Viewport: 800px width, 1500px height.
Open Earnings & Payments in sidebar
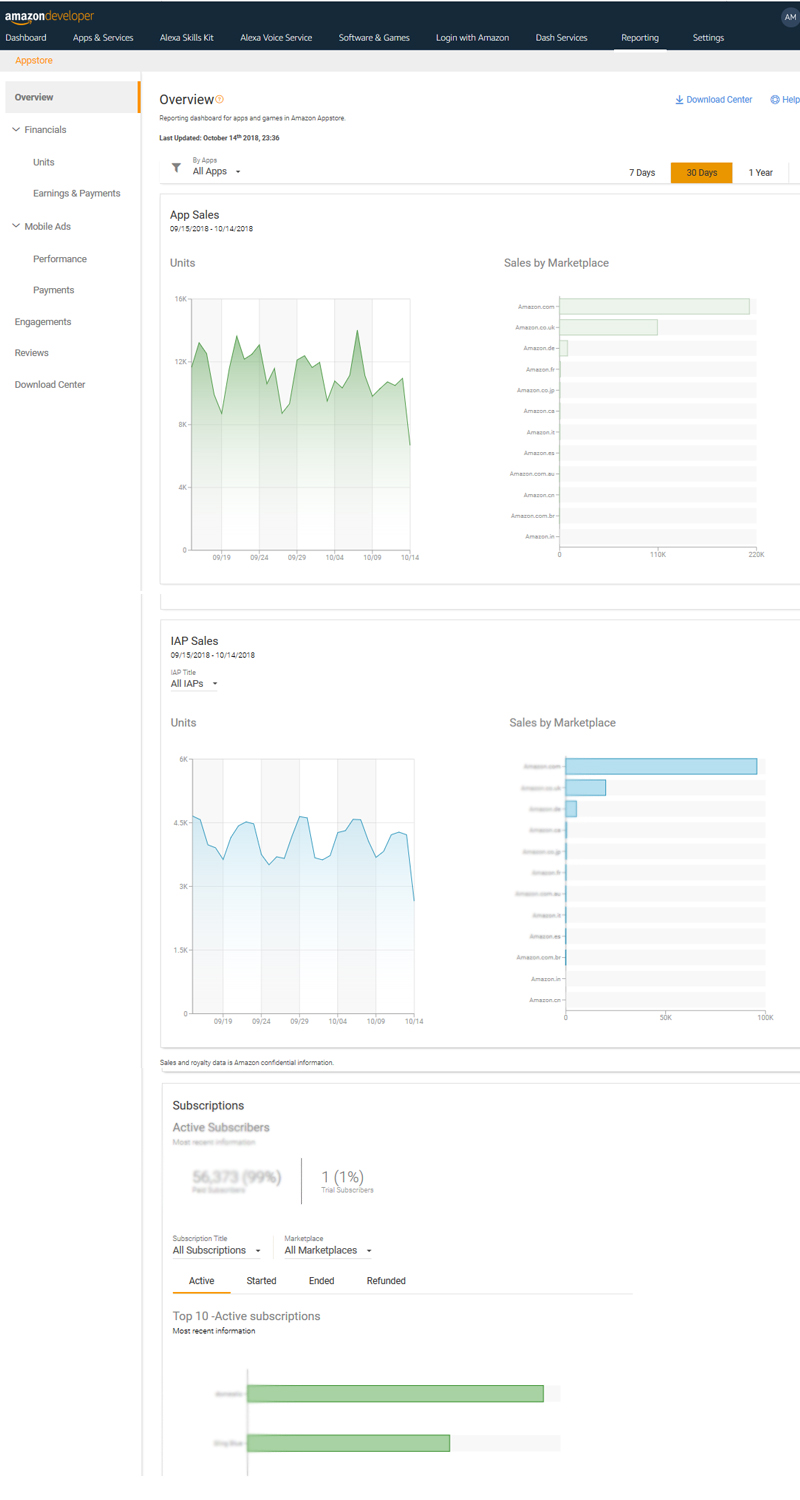76,193
